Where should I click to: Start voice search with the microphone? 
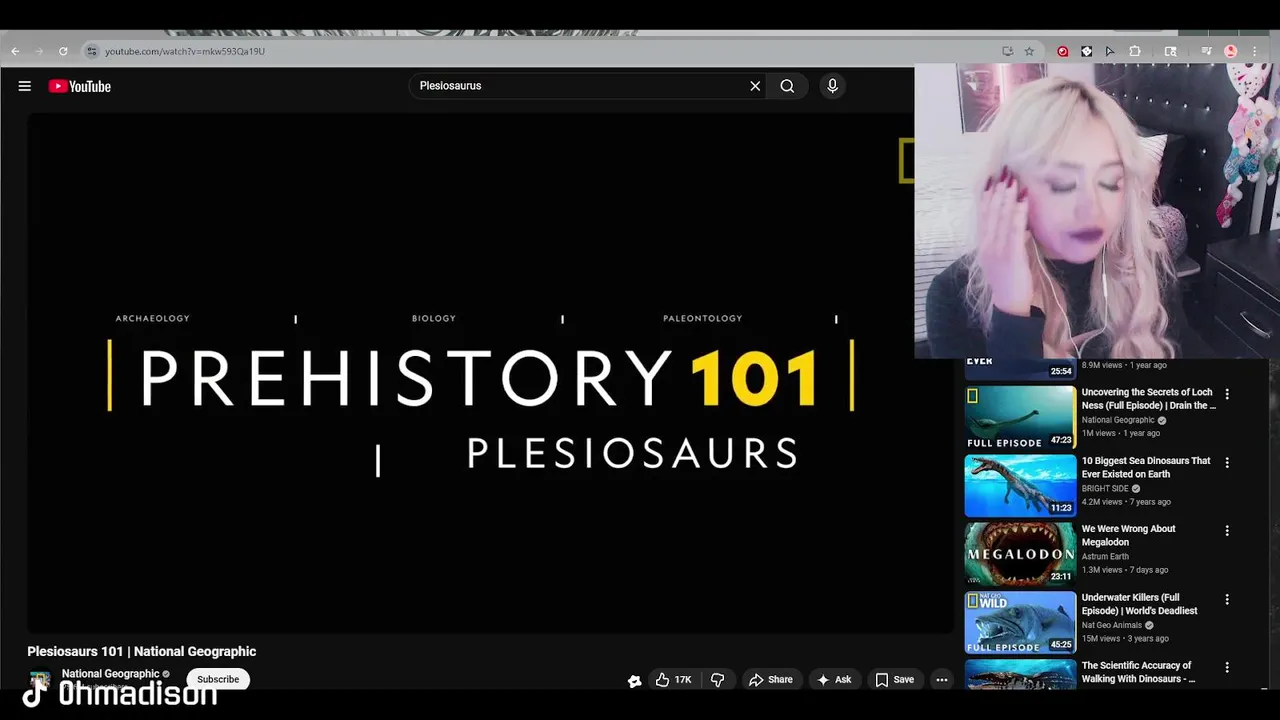832,86
